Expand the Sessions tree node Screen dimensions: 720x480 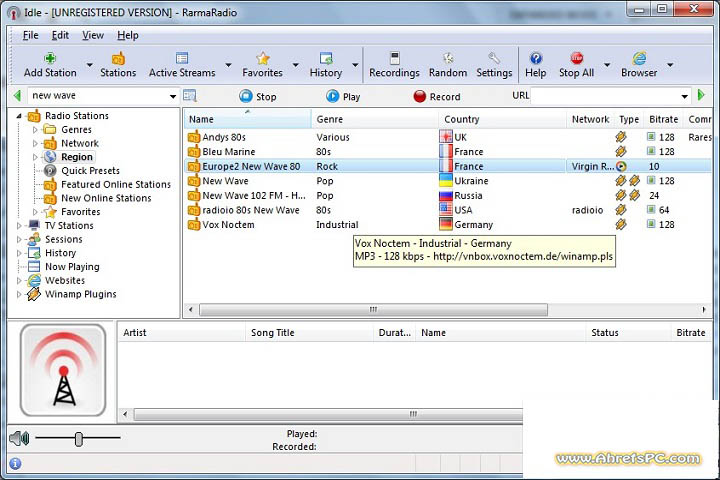point(19,239)
